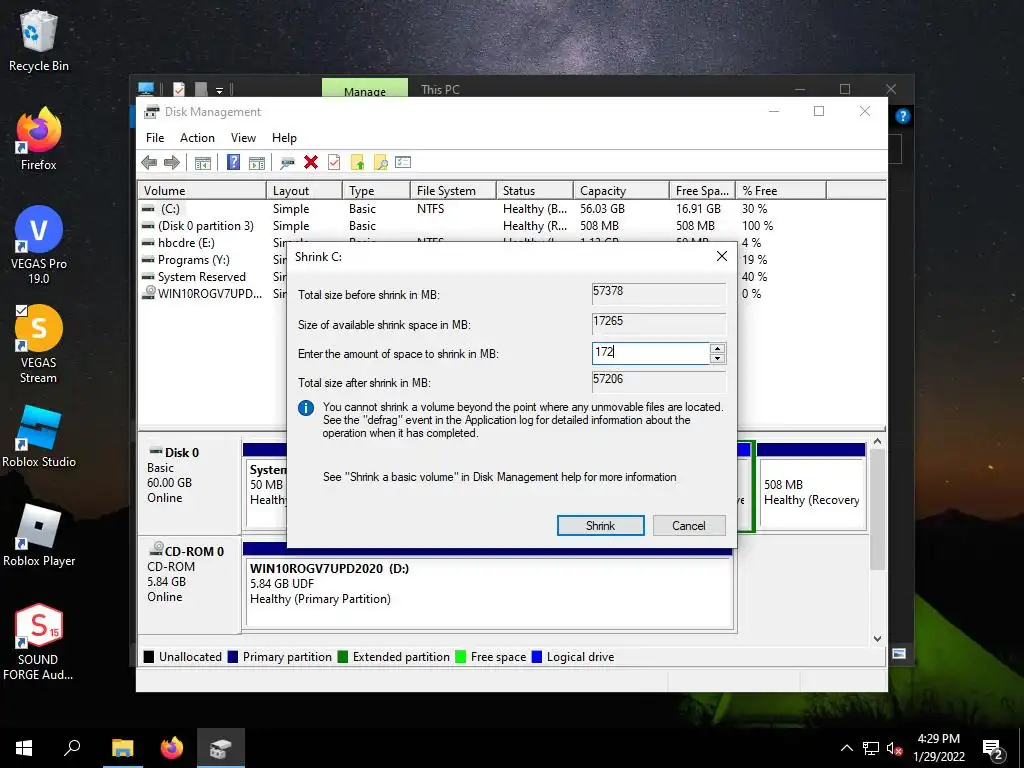Image resolution: width=1024 pixels, height=768 pixels.
Task: Open the View menu
Action: [x=243, y=138]
